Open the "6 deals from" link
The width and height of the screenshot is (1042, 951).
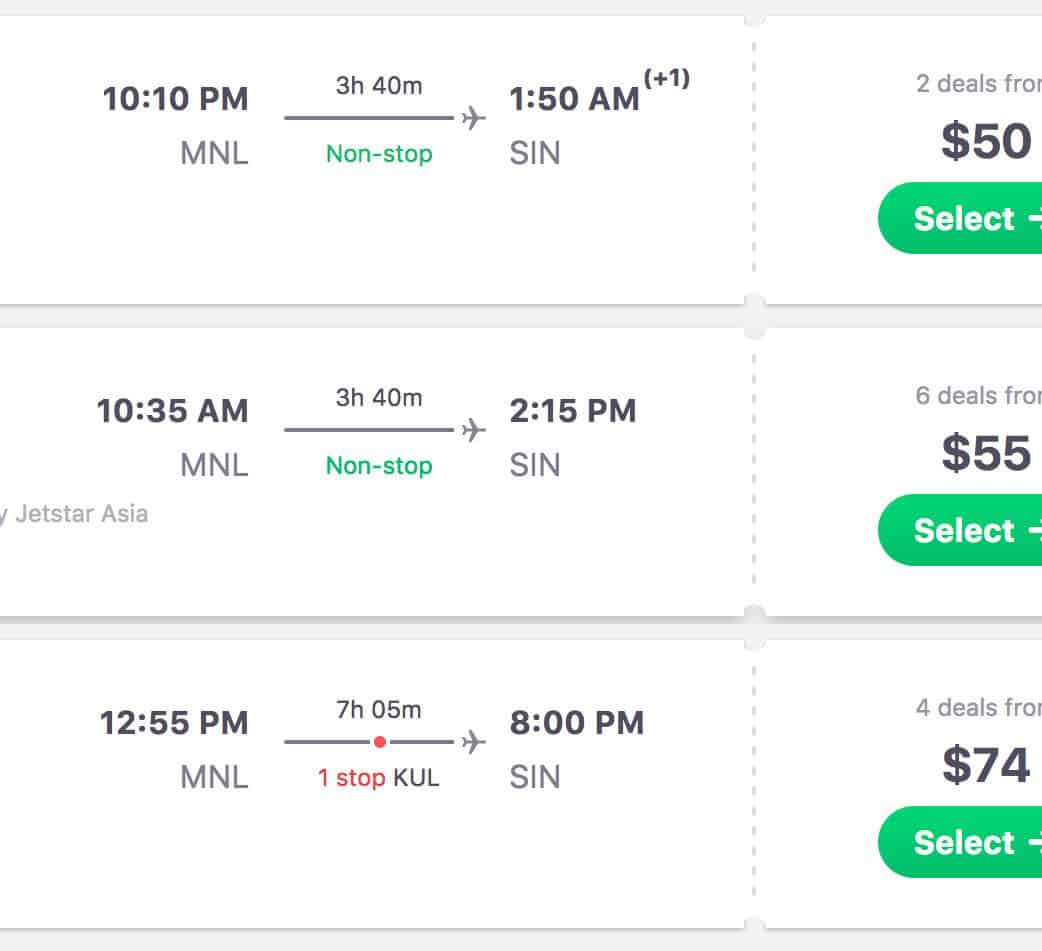coord(978,396)
